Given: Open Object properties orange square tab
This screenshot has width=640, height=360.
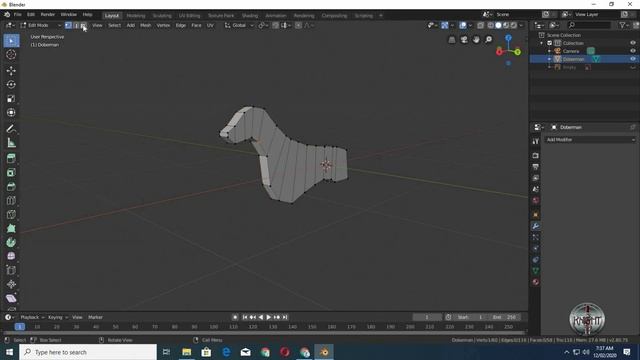Looking at the screenshot, I should point(536,215).
